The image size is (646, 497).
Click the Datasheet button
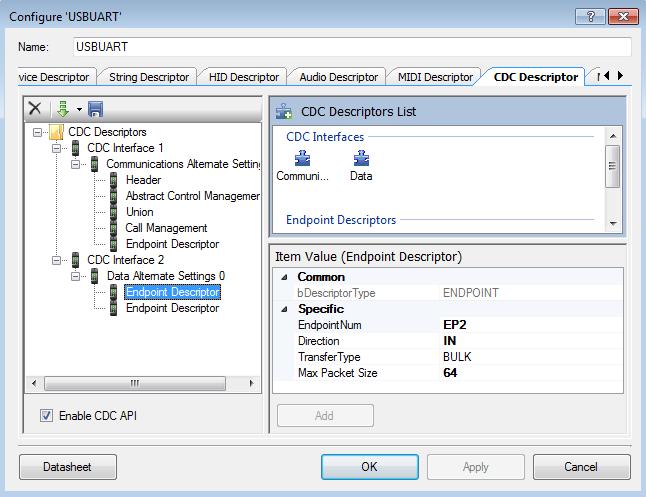pyautogui.click(x=68, y=467)
